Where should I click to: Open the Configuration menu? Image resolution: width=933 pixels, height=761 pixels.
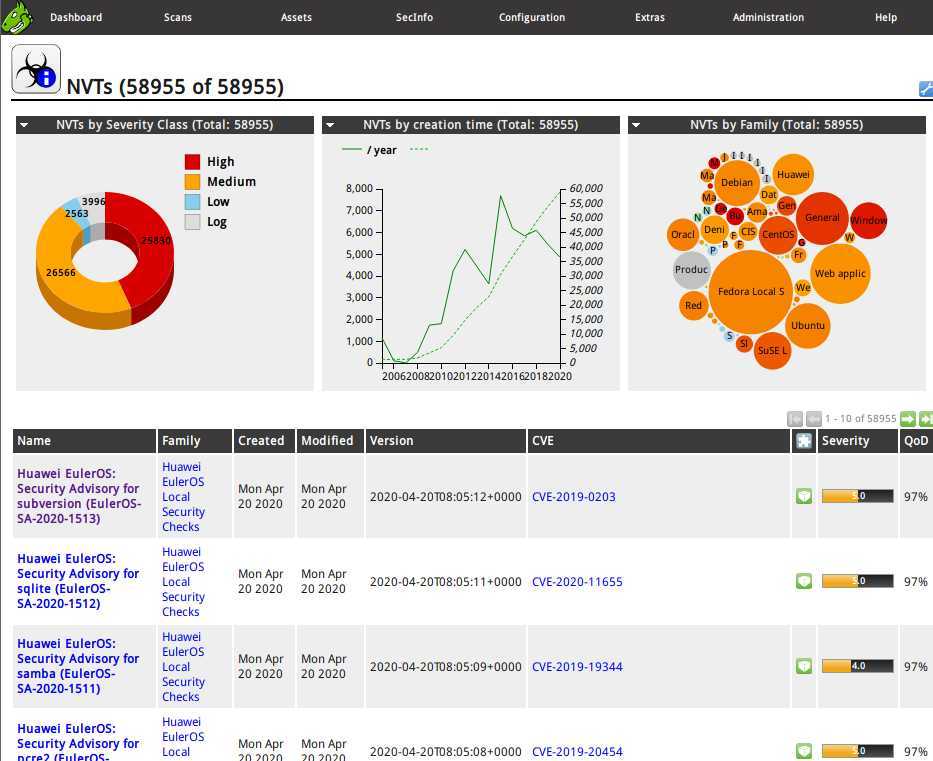point(532,17)
